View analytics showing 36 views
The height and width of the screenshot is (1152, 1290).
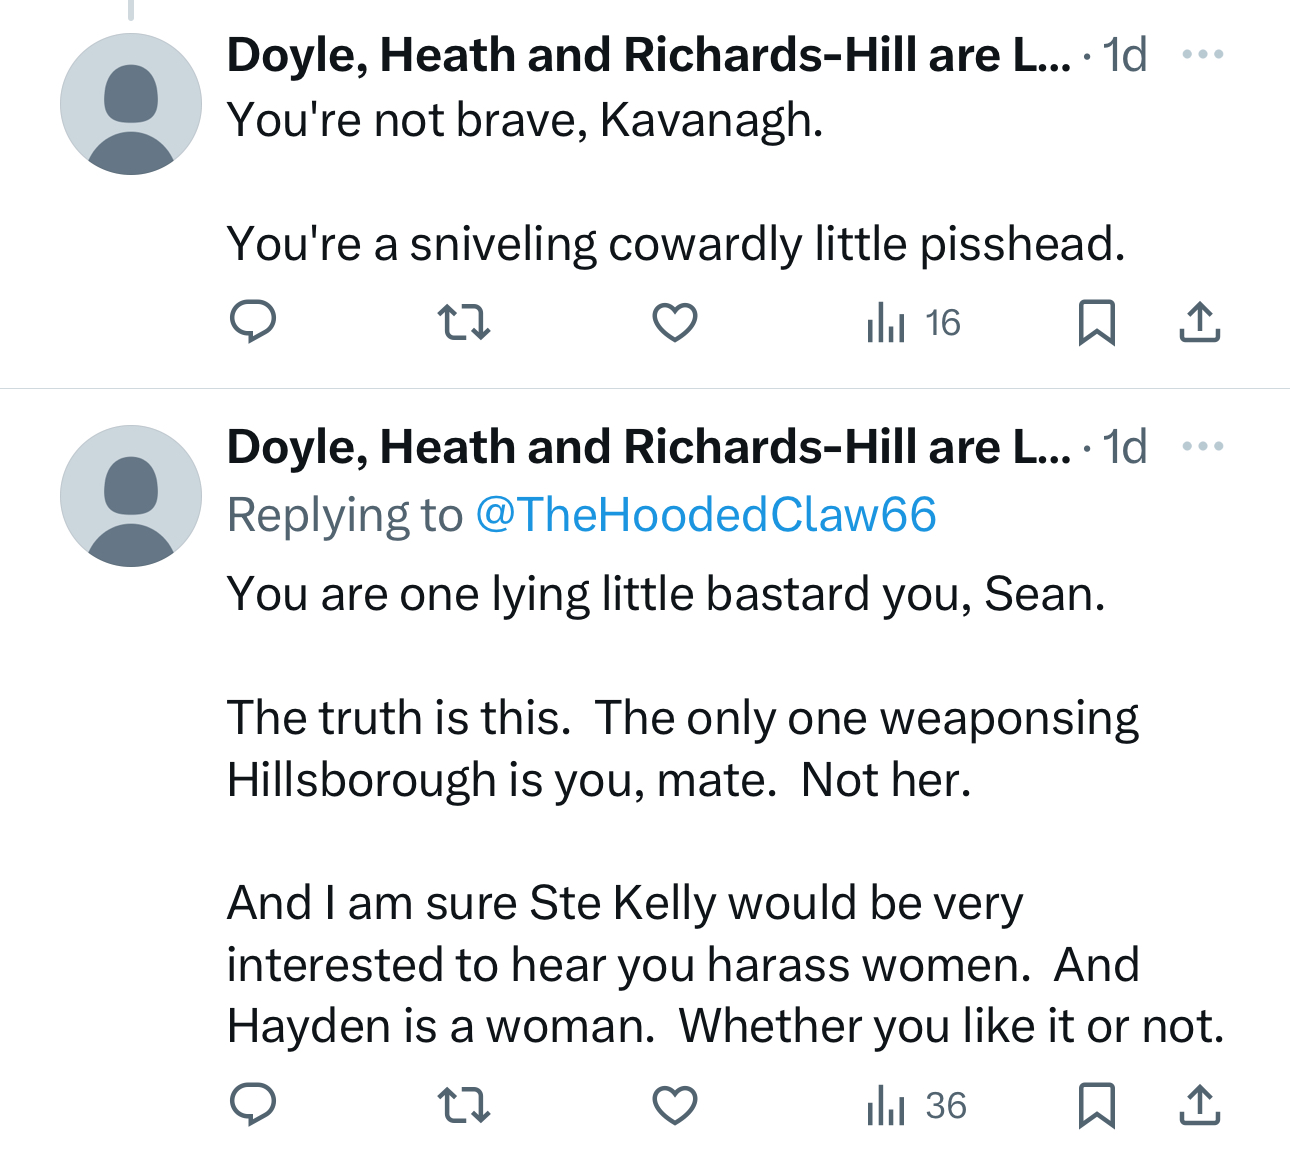pyautogui.click(x=915, y=1105)
